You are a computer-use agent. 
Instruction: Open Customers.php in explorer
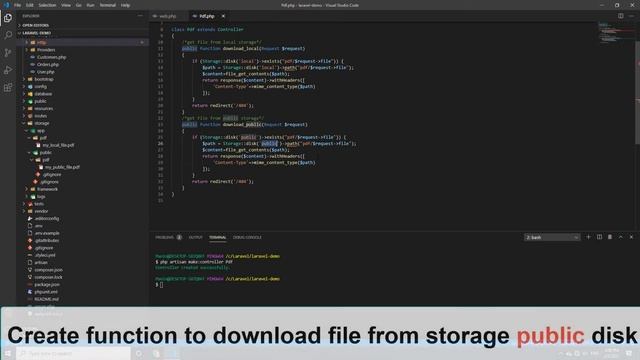coord(51,57)
